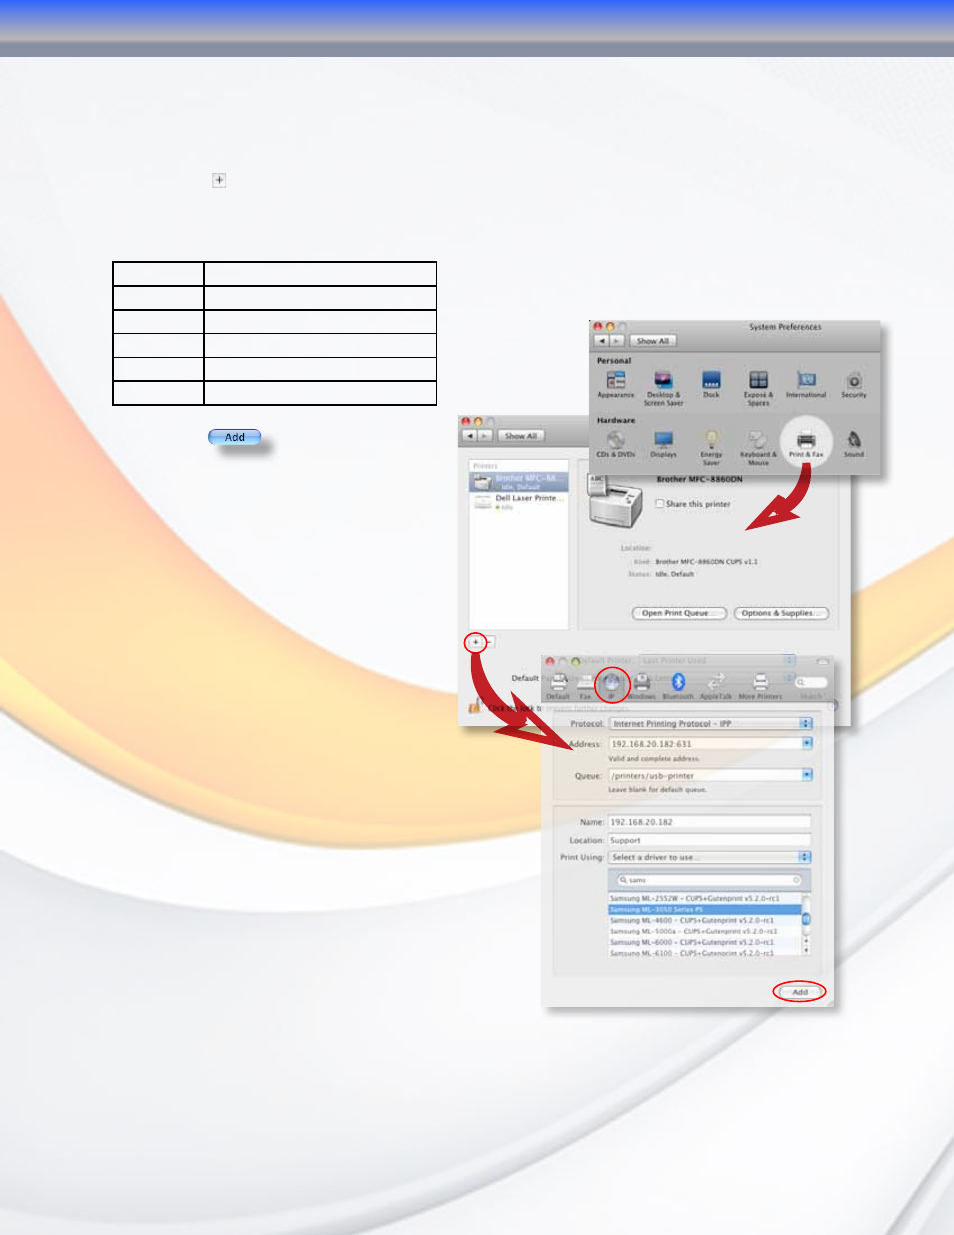This screenshot has height=1235, width=954.
Task: Click the driver search field
Action: (x=710, y=880)
